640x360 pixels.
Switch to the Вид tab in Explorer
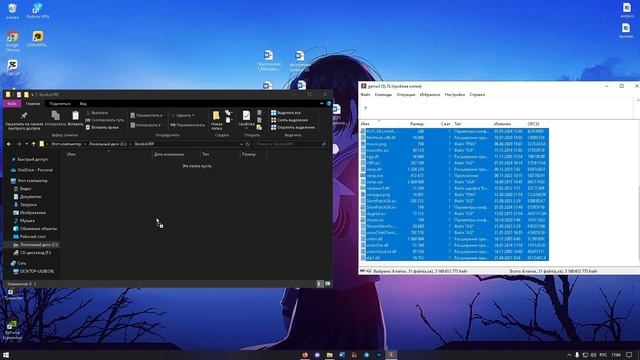tap(83, 104)
